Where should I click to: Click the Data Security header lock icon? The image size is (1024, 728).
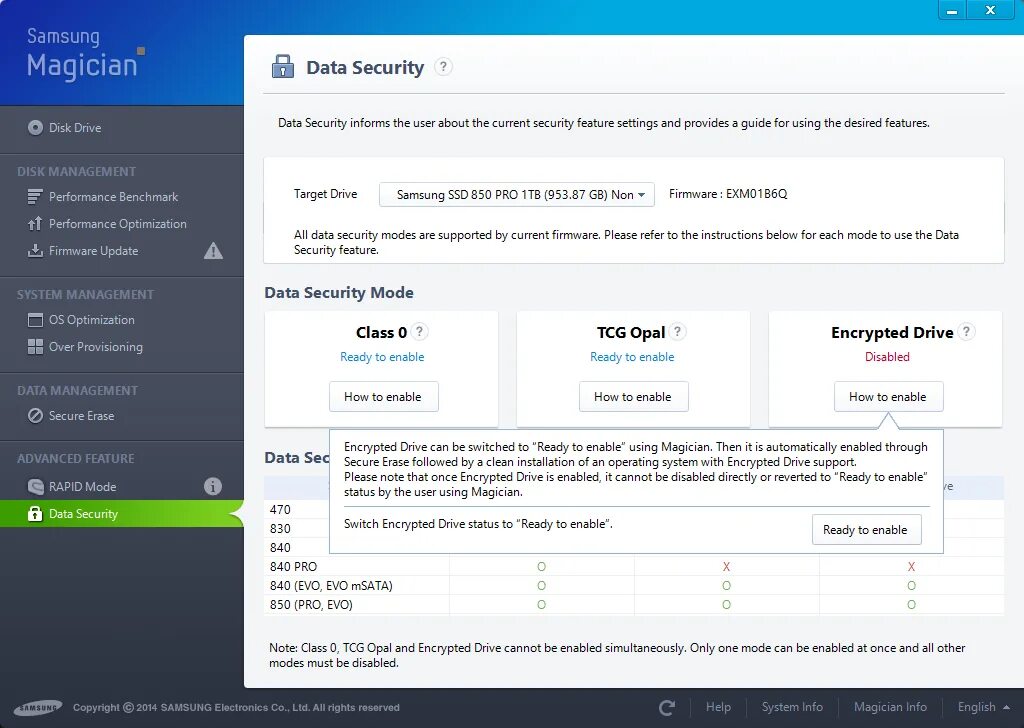click(283, 67)
